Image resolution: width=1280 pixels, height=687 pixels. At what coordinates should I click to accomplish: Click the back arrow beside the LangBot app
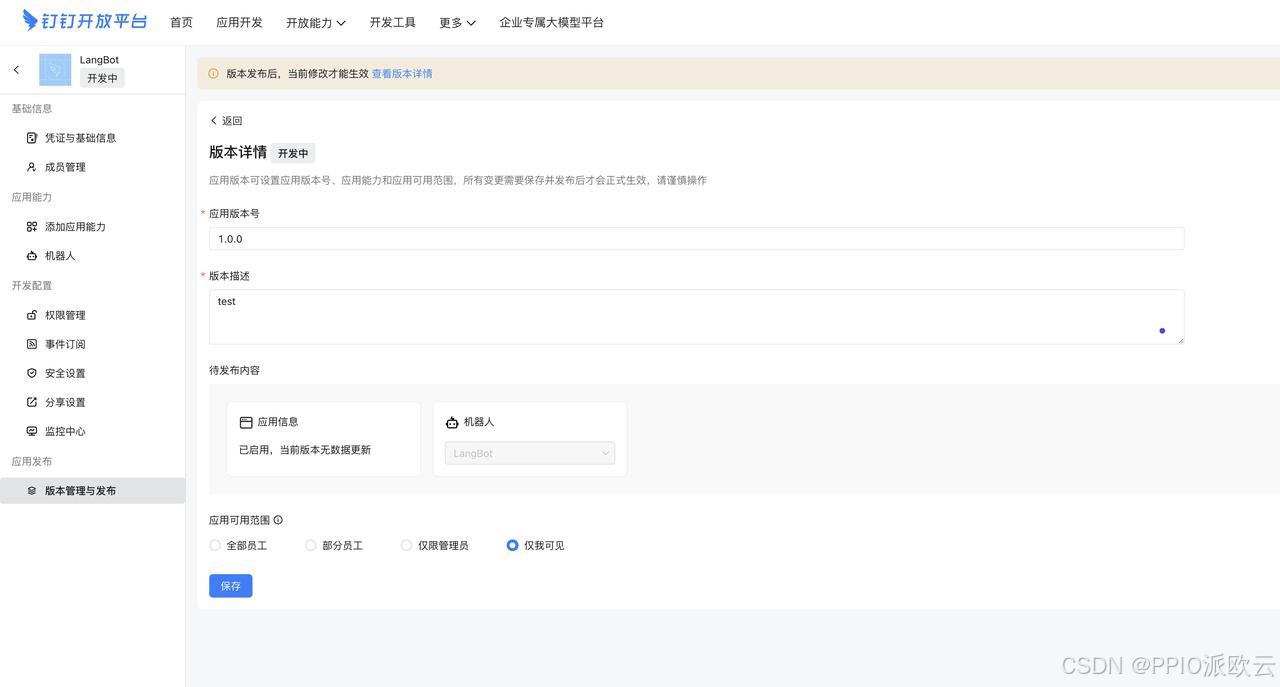[x=16, y=70]
